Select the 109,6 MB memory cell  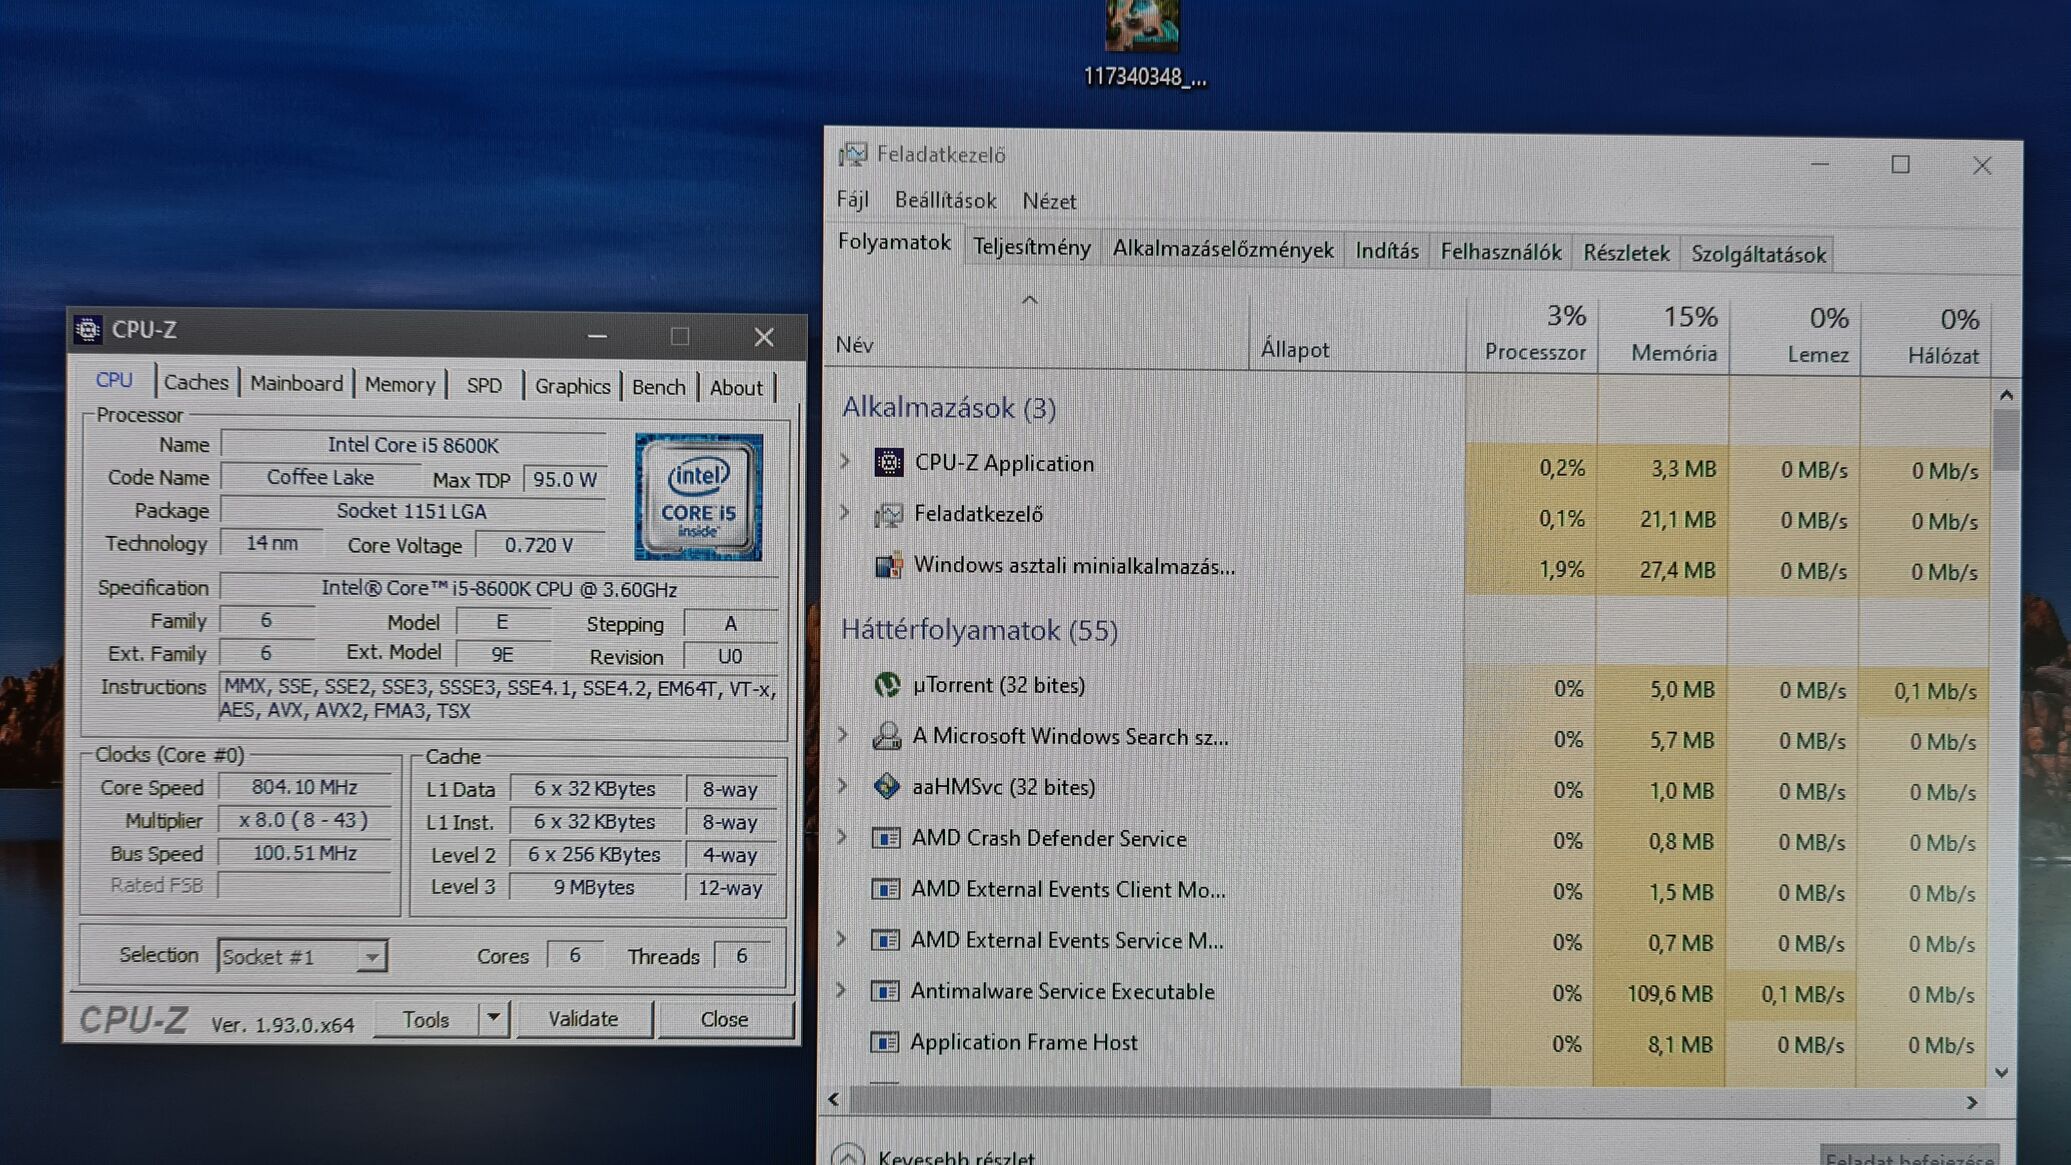pos(1660,994)
